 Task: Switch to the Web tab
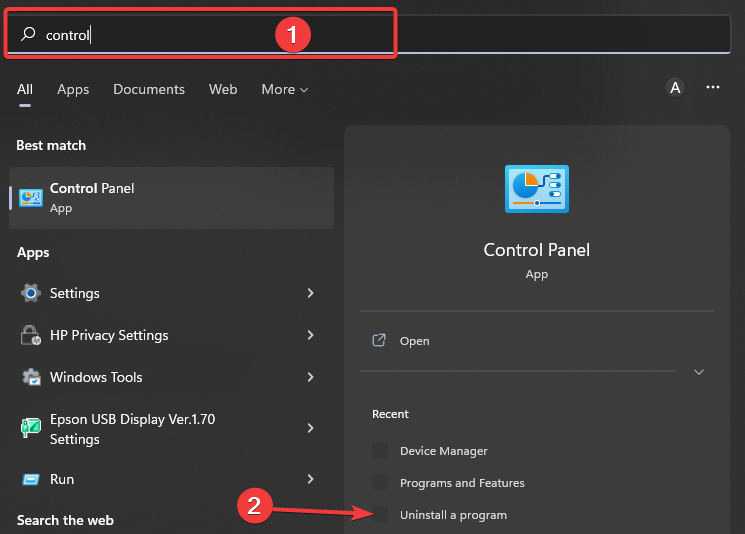[x=223, y=89]
